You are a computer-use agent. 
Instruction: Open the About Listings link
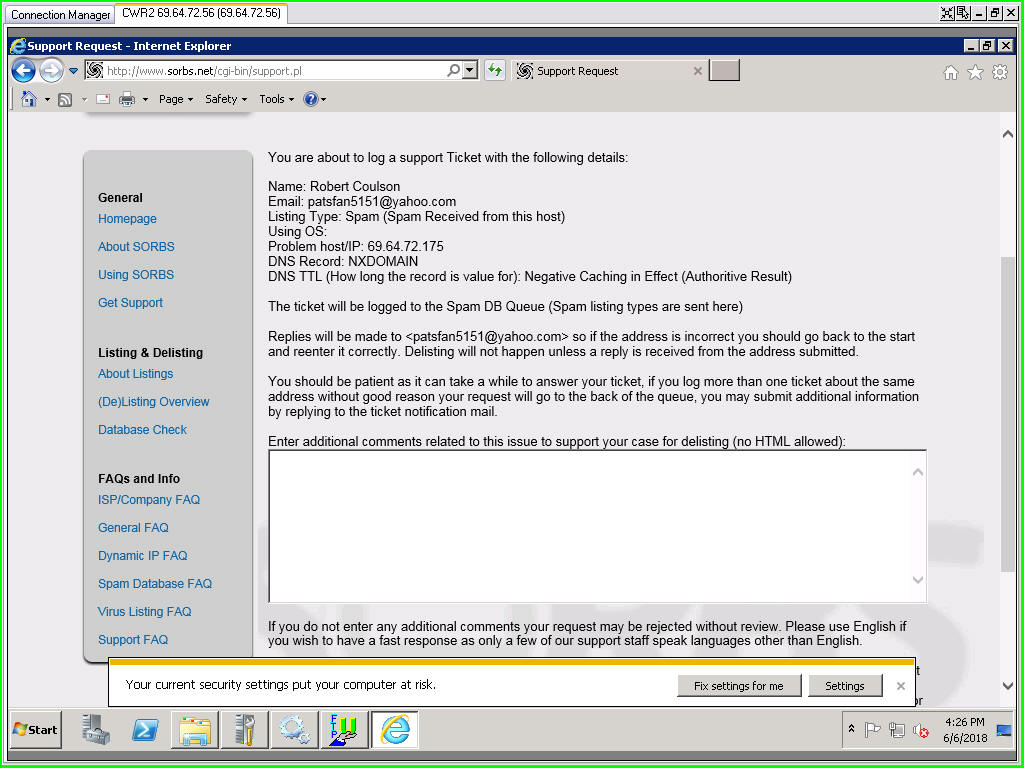click(x=136, y=374)
